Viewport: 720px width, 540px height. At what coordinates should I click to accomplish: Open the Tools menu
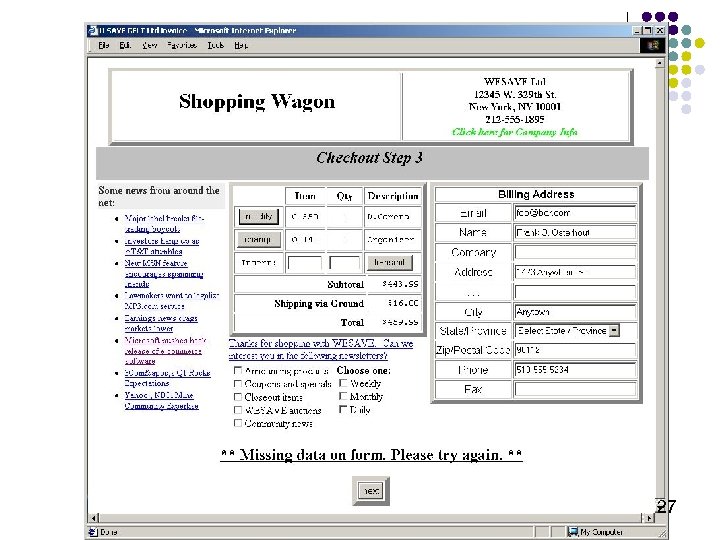pos(215,45)
